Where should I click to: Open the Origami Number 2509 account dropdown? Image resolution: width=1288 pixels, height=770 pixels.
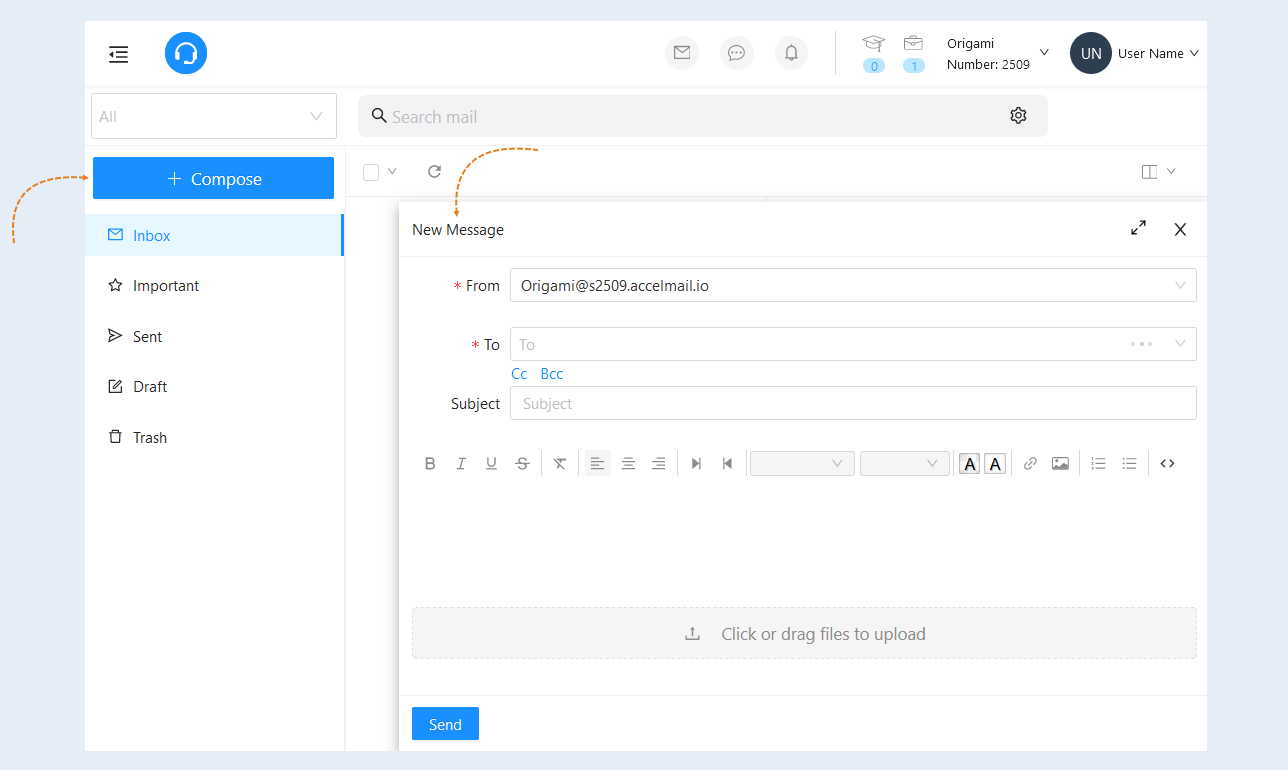point(997,54)
